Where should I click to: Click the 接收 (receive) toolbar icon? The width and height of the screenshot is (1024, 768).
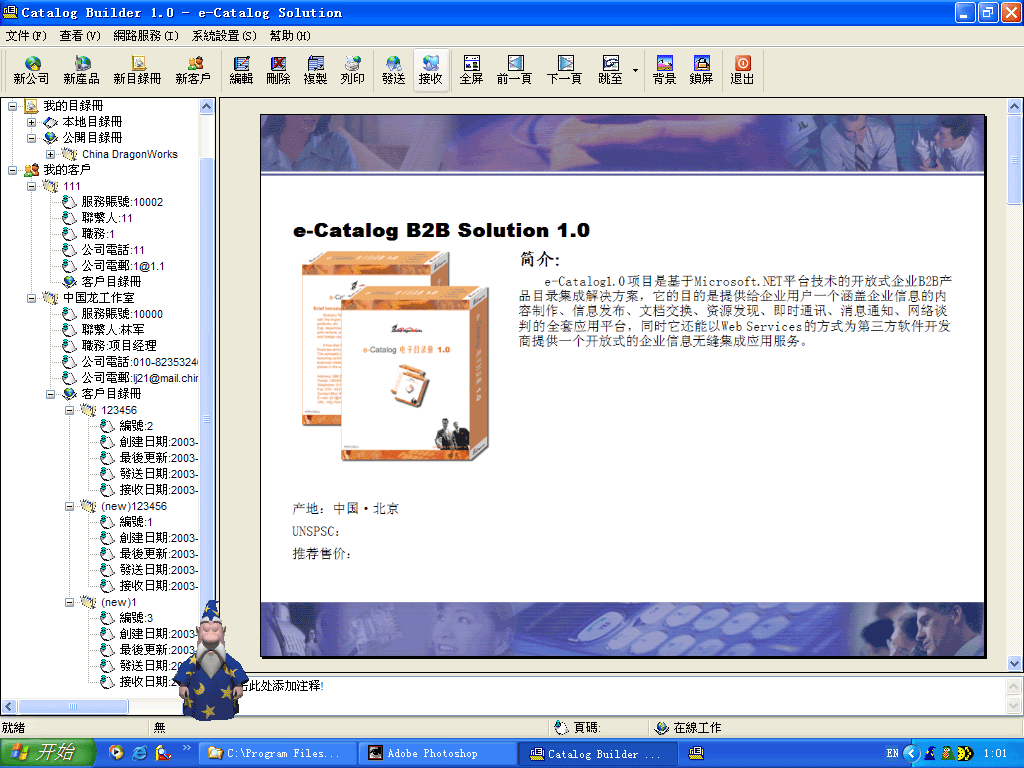coord(430,71)
